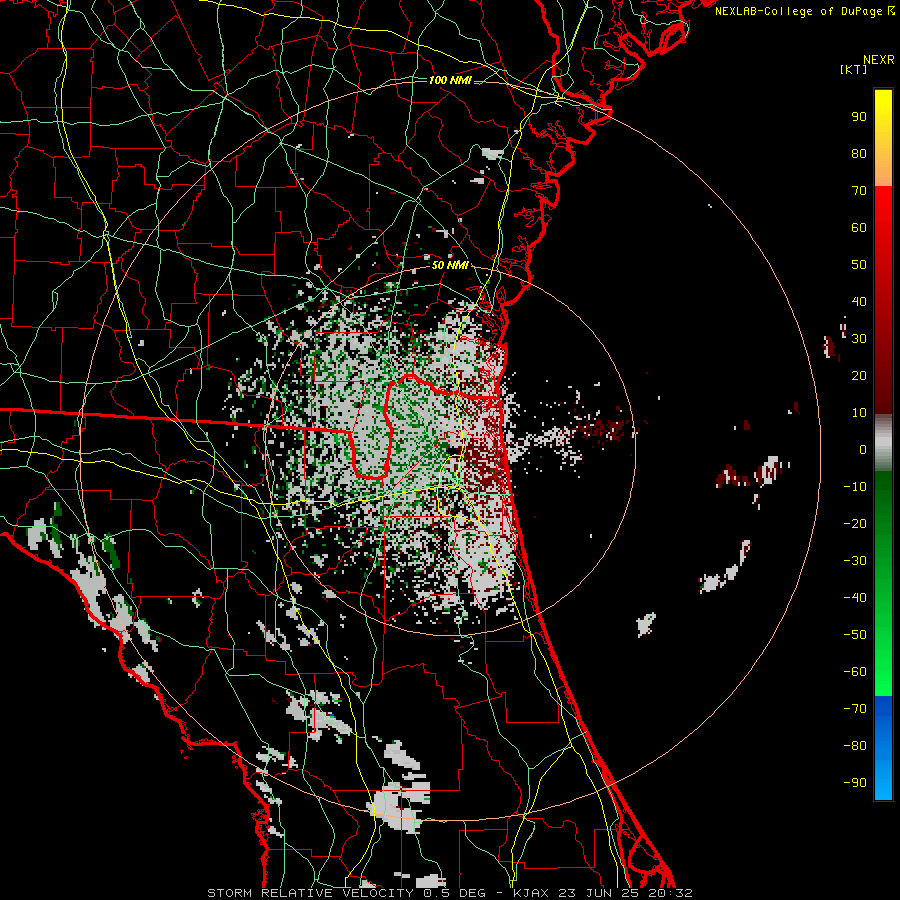900x900 pixels.
Task: Click the -40 knot scale label
Action: point(855,598)
